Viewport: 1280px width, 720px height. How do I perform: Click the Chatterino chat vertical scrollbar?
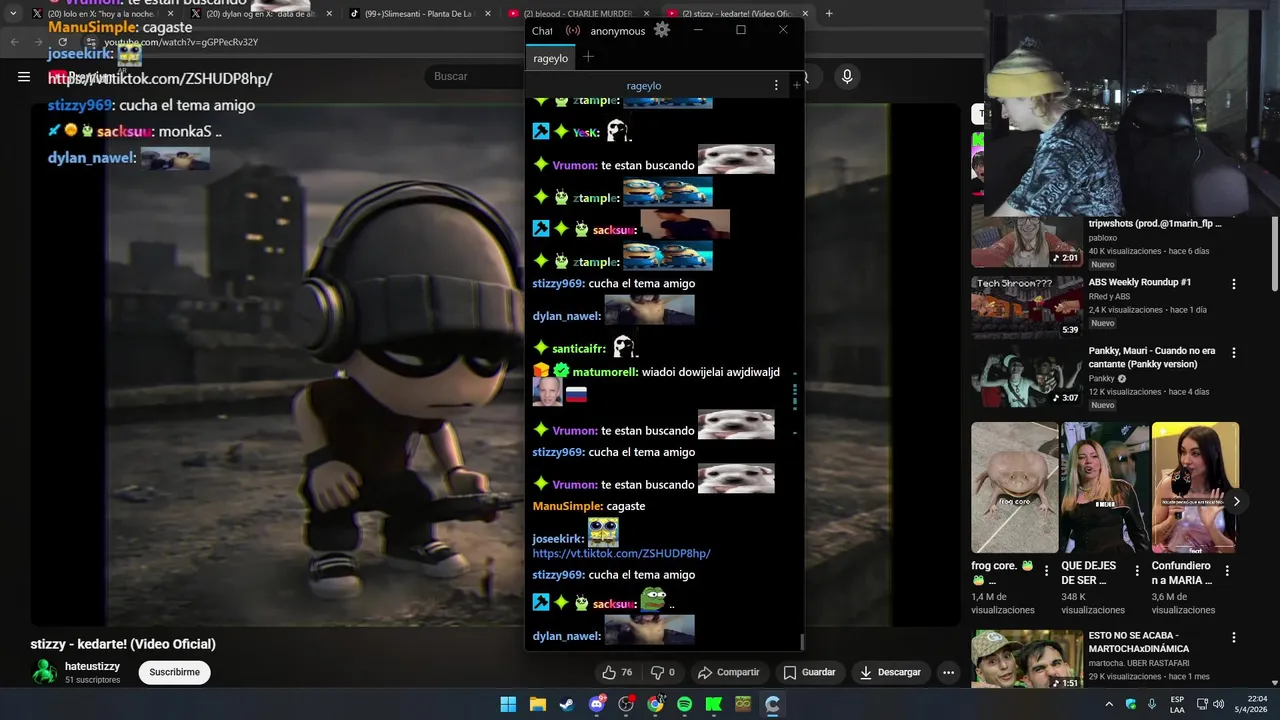coord(801,641)
